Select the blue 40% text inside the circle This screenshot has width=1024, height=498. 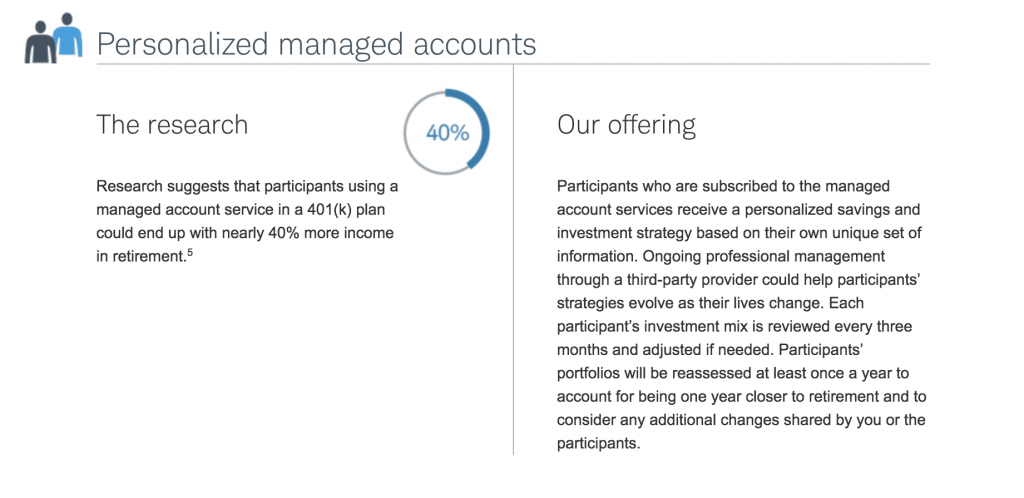(x=447, y=133)
